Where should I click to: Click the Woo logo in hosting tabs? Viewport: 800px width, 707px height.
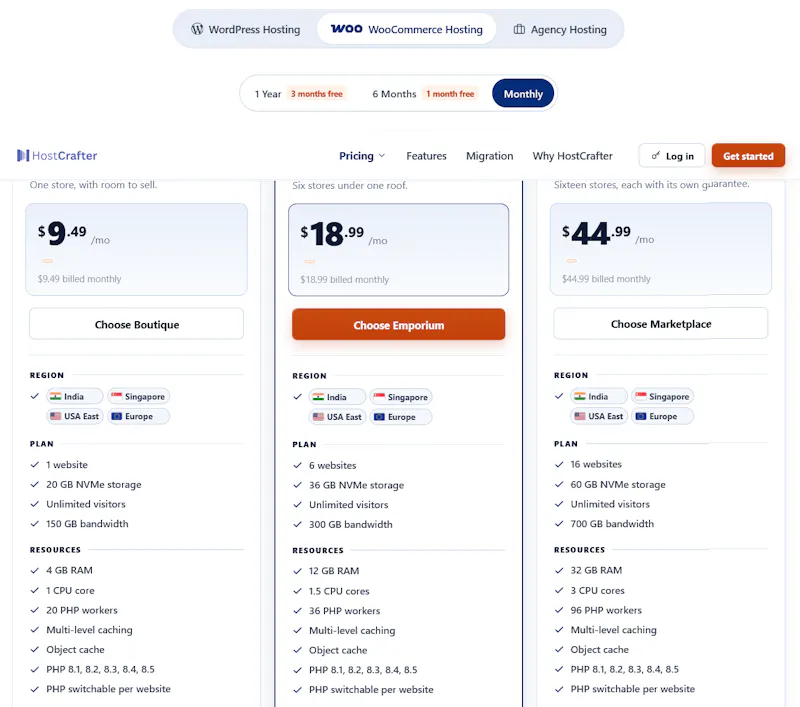(346, 29)
